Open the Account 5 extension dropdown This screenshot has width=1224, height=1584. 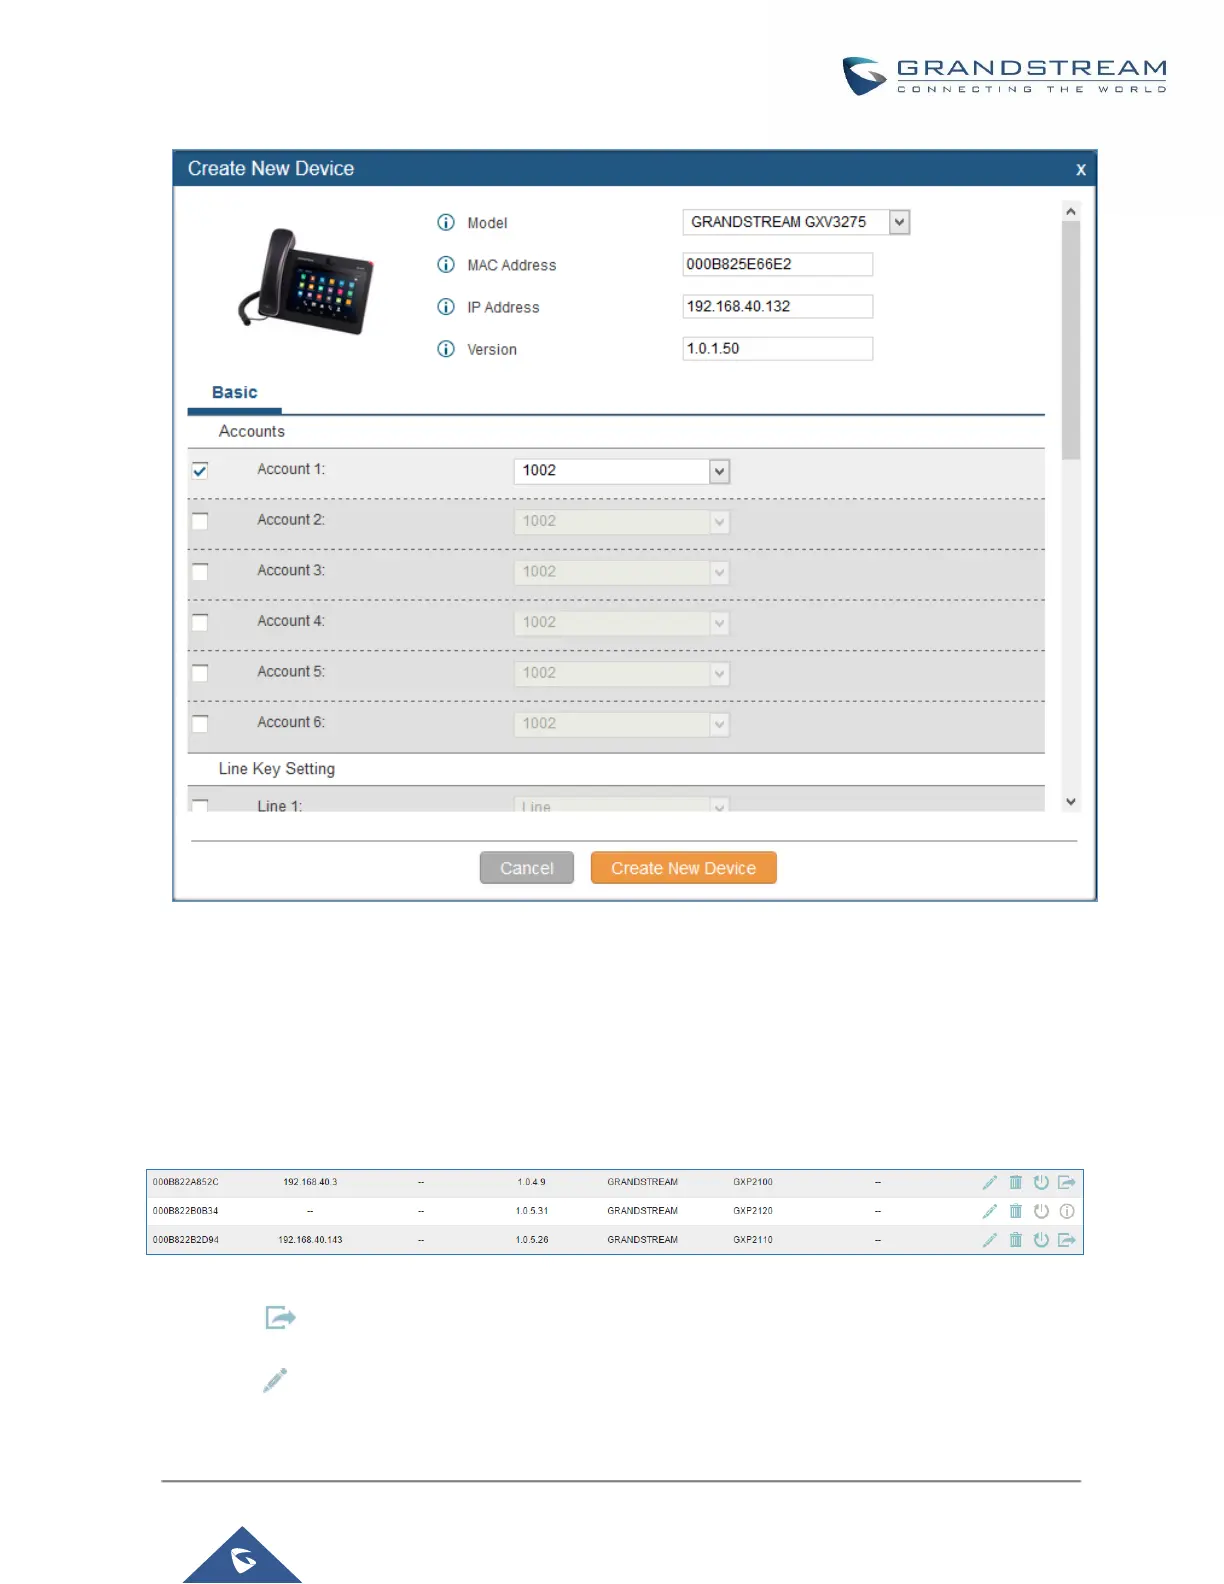pyautogui.click(x=622, y=673)
